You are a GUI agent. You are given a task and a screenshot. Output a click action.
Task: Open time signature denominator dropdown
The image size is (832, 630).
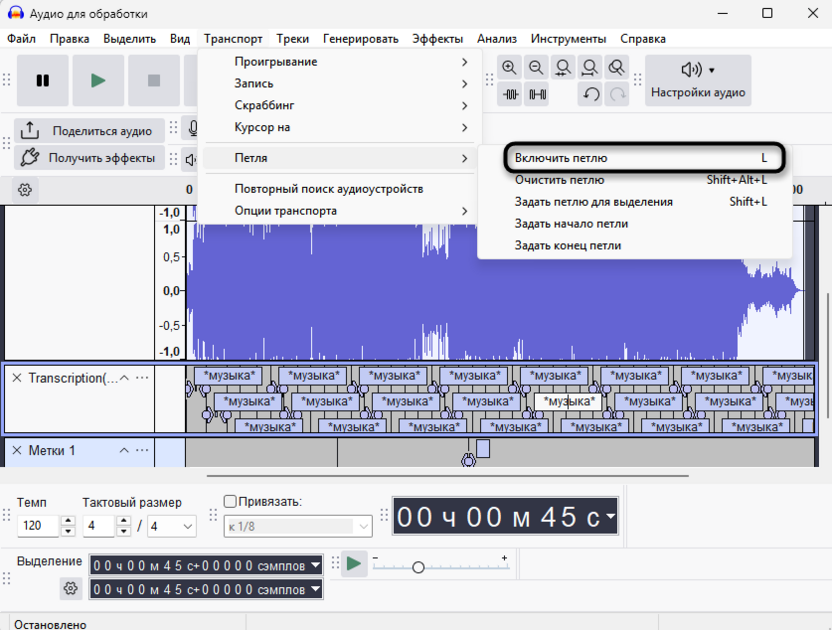(x=172, y=527)
